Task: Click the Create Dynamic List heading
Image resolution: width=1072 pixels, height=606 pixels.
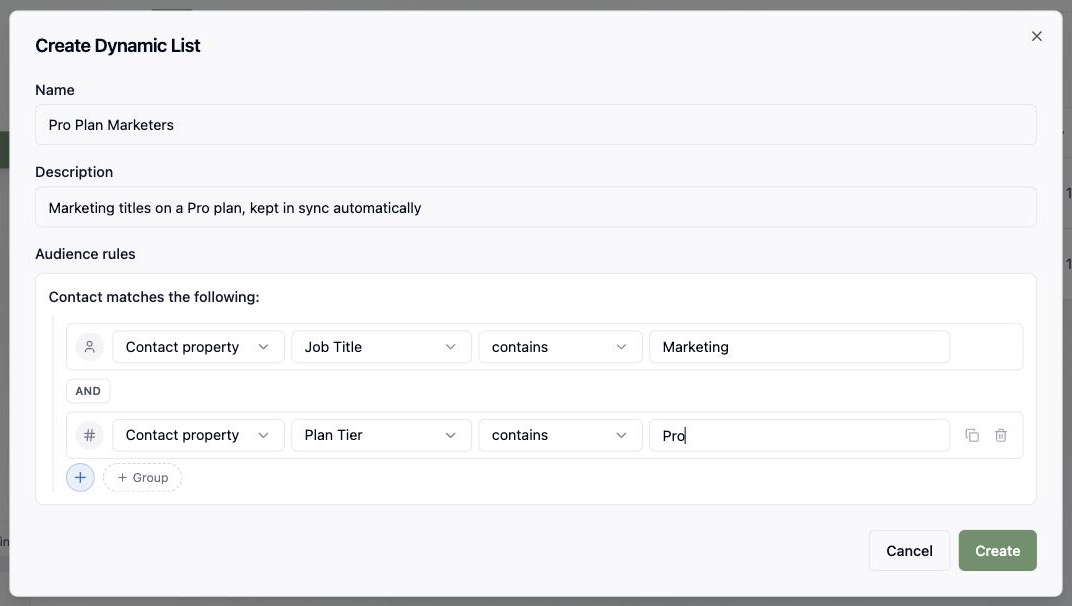Action: 118,46
